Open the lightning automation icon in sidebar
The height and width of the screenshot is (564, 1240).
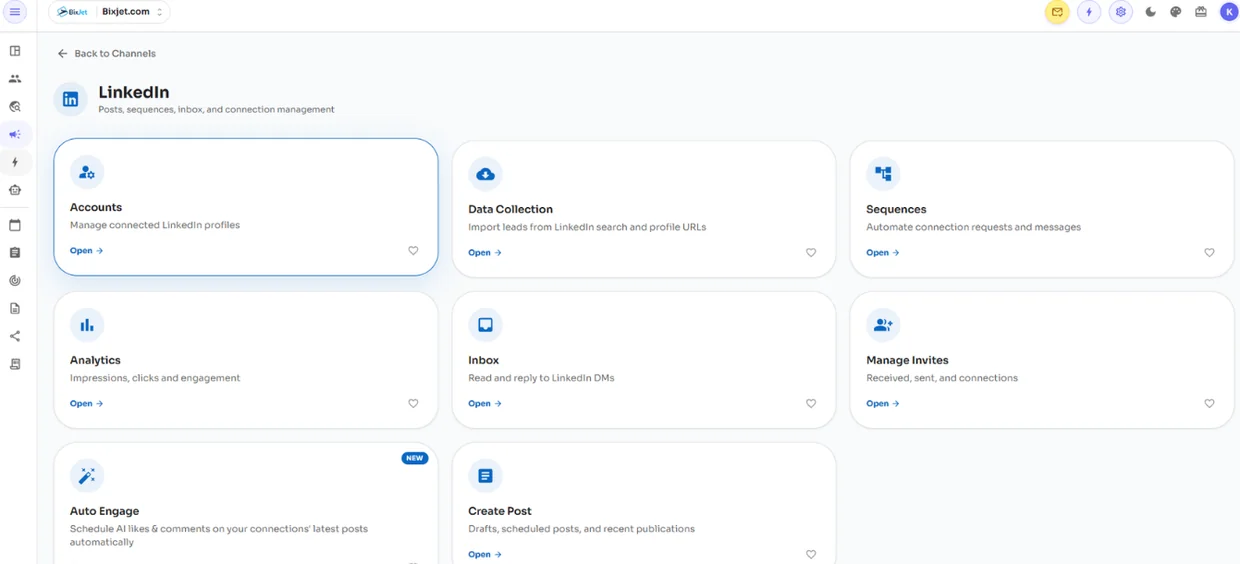tap(15, 162)
